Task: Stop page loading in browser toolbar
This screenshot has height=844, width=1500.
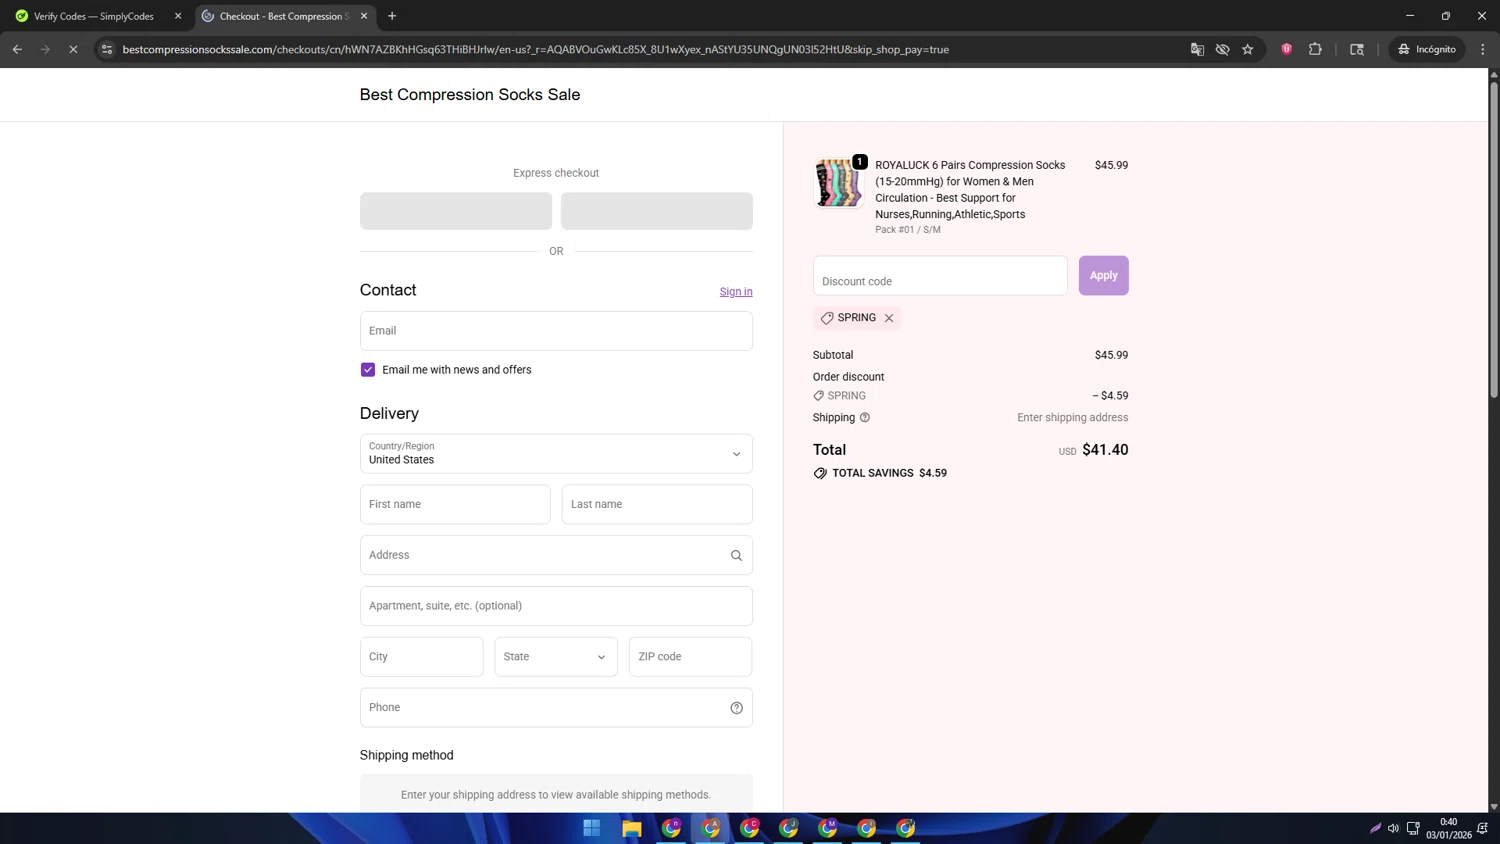Action: pos(73,49)
